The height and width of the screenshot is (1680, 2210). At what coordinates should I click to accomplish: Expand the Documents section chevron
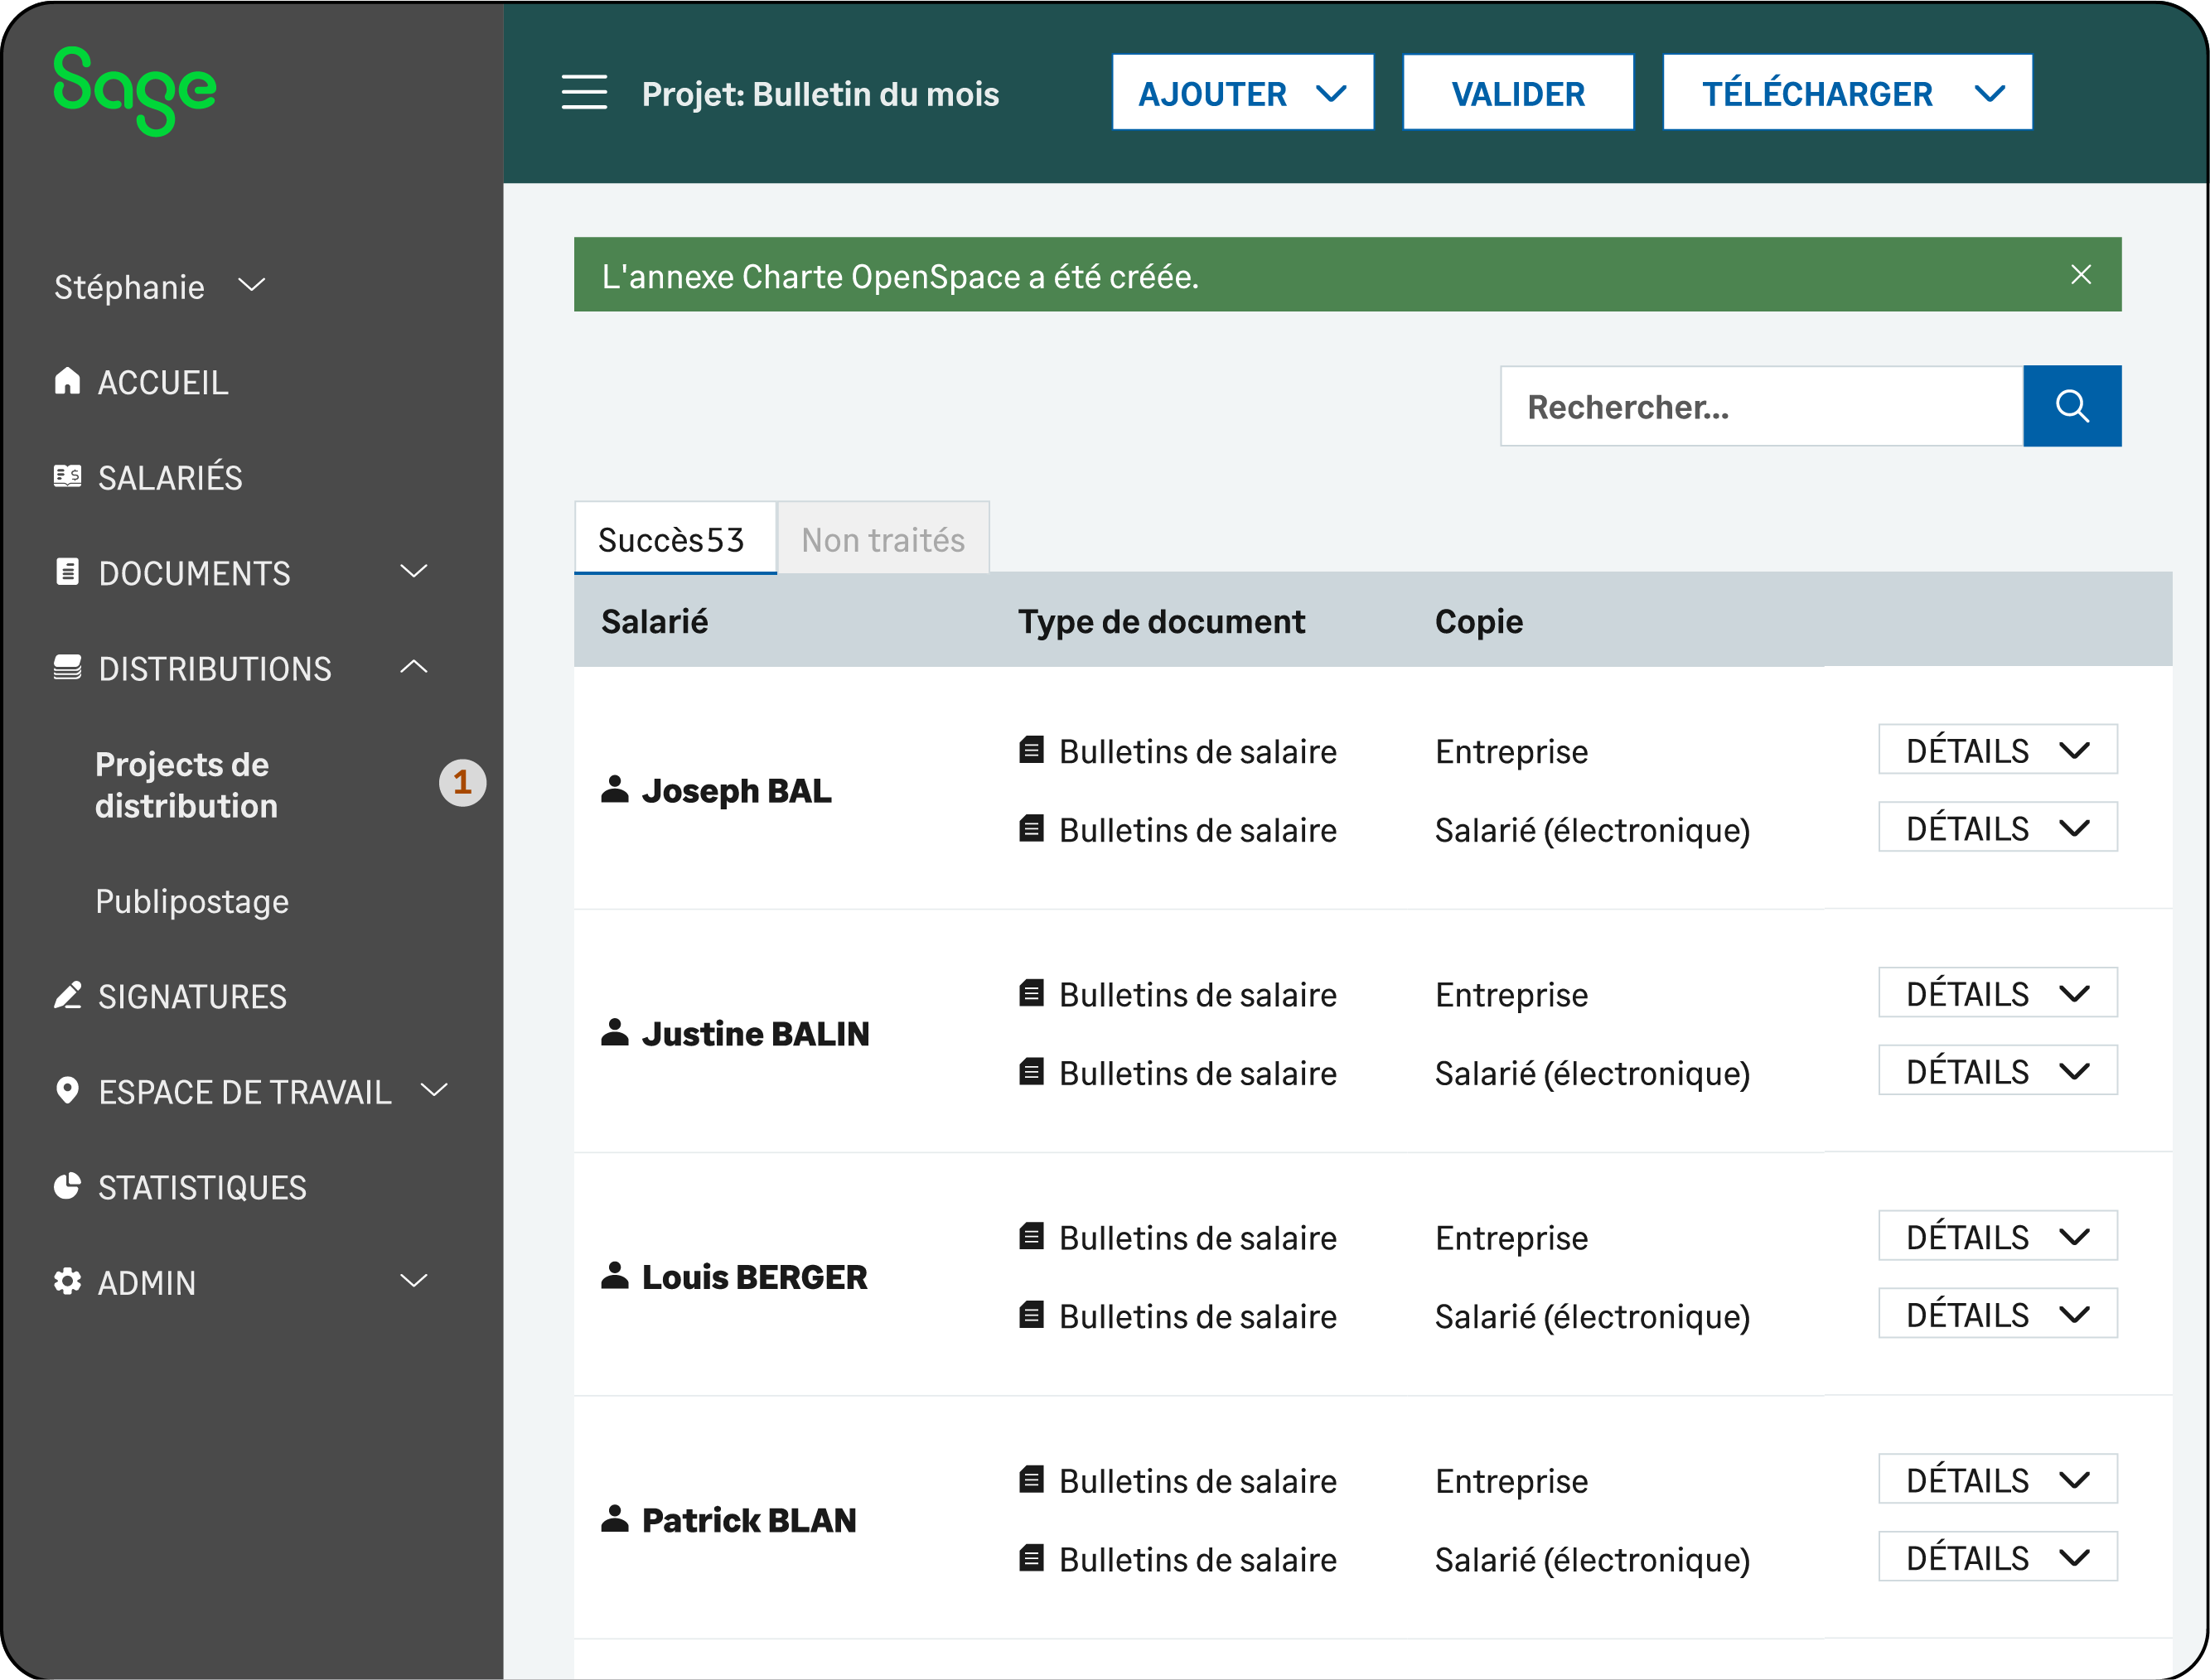click(x=413, y=571)
